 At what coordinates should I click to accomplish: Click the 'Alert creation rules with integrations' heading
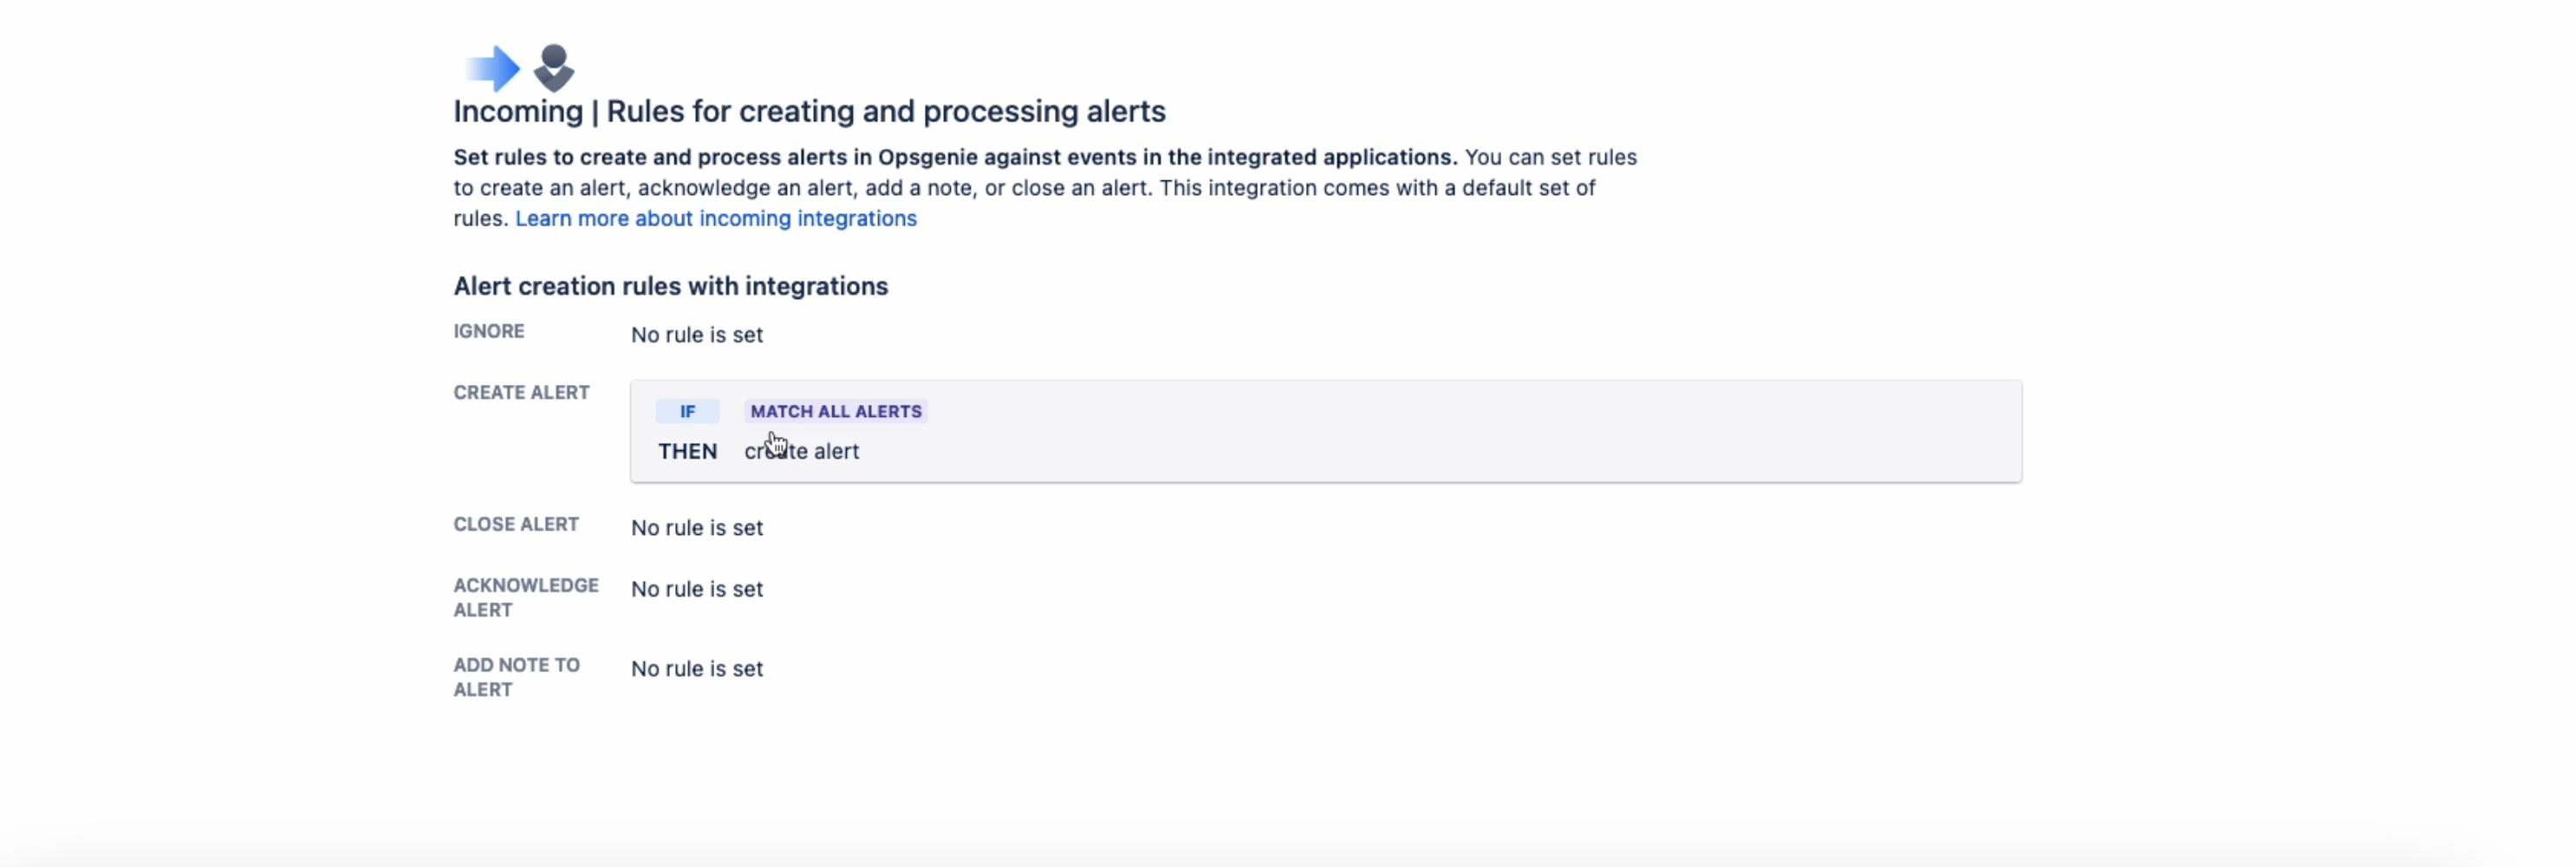click(671, 286)
